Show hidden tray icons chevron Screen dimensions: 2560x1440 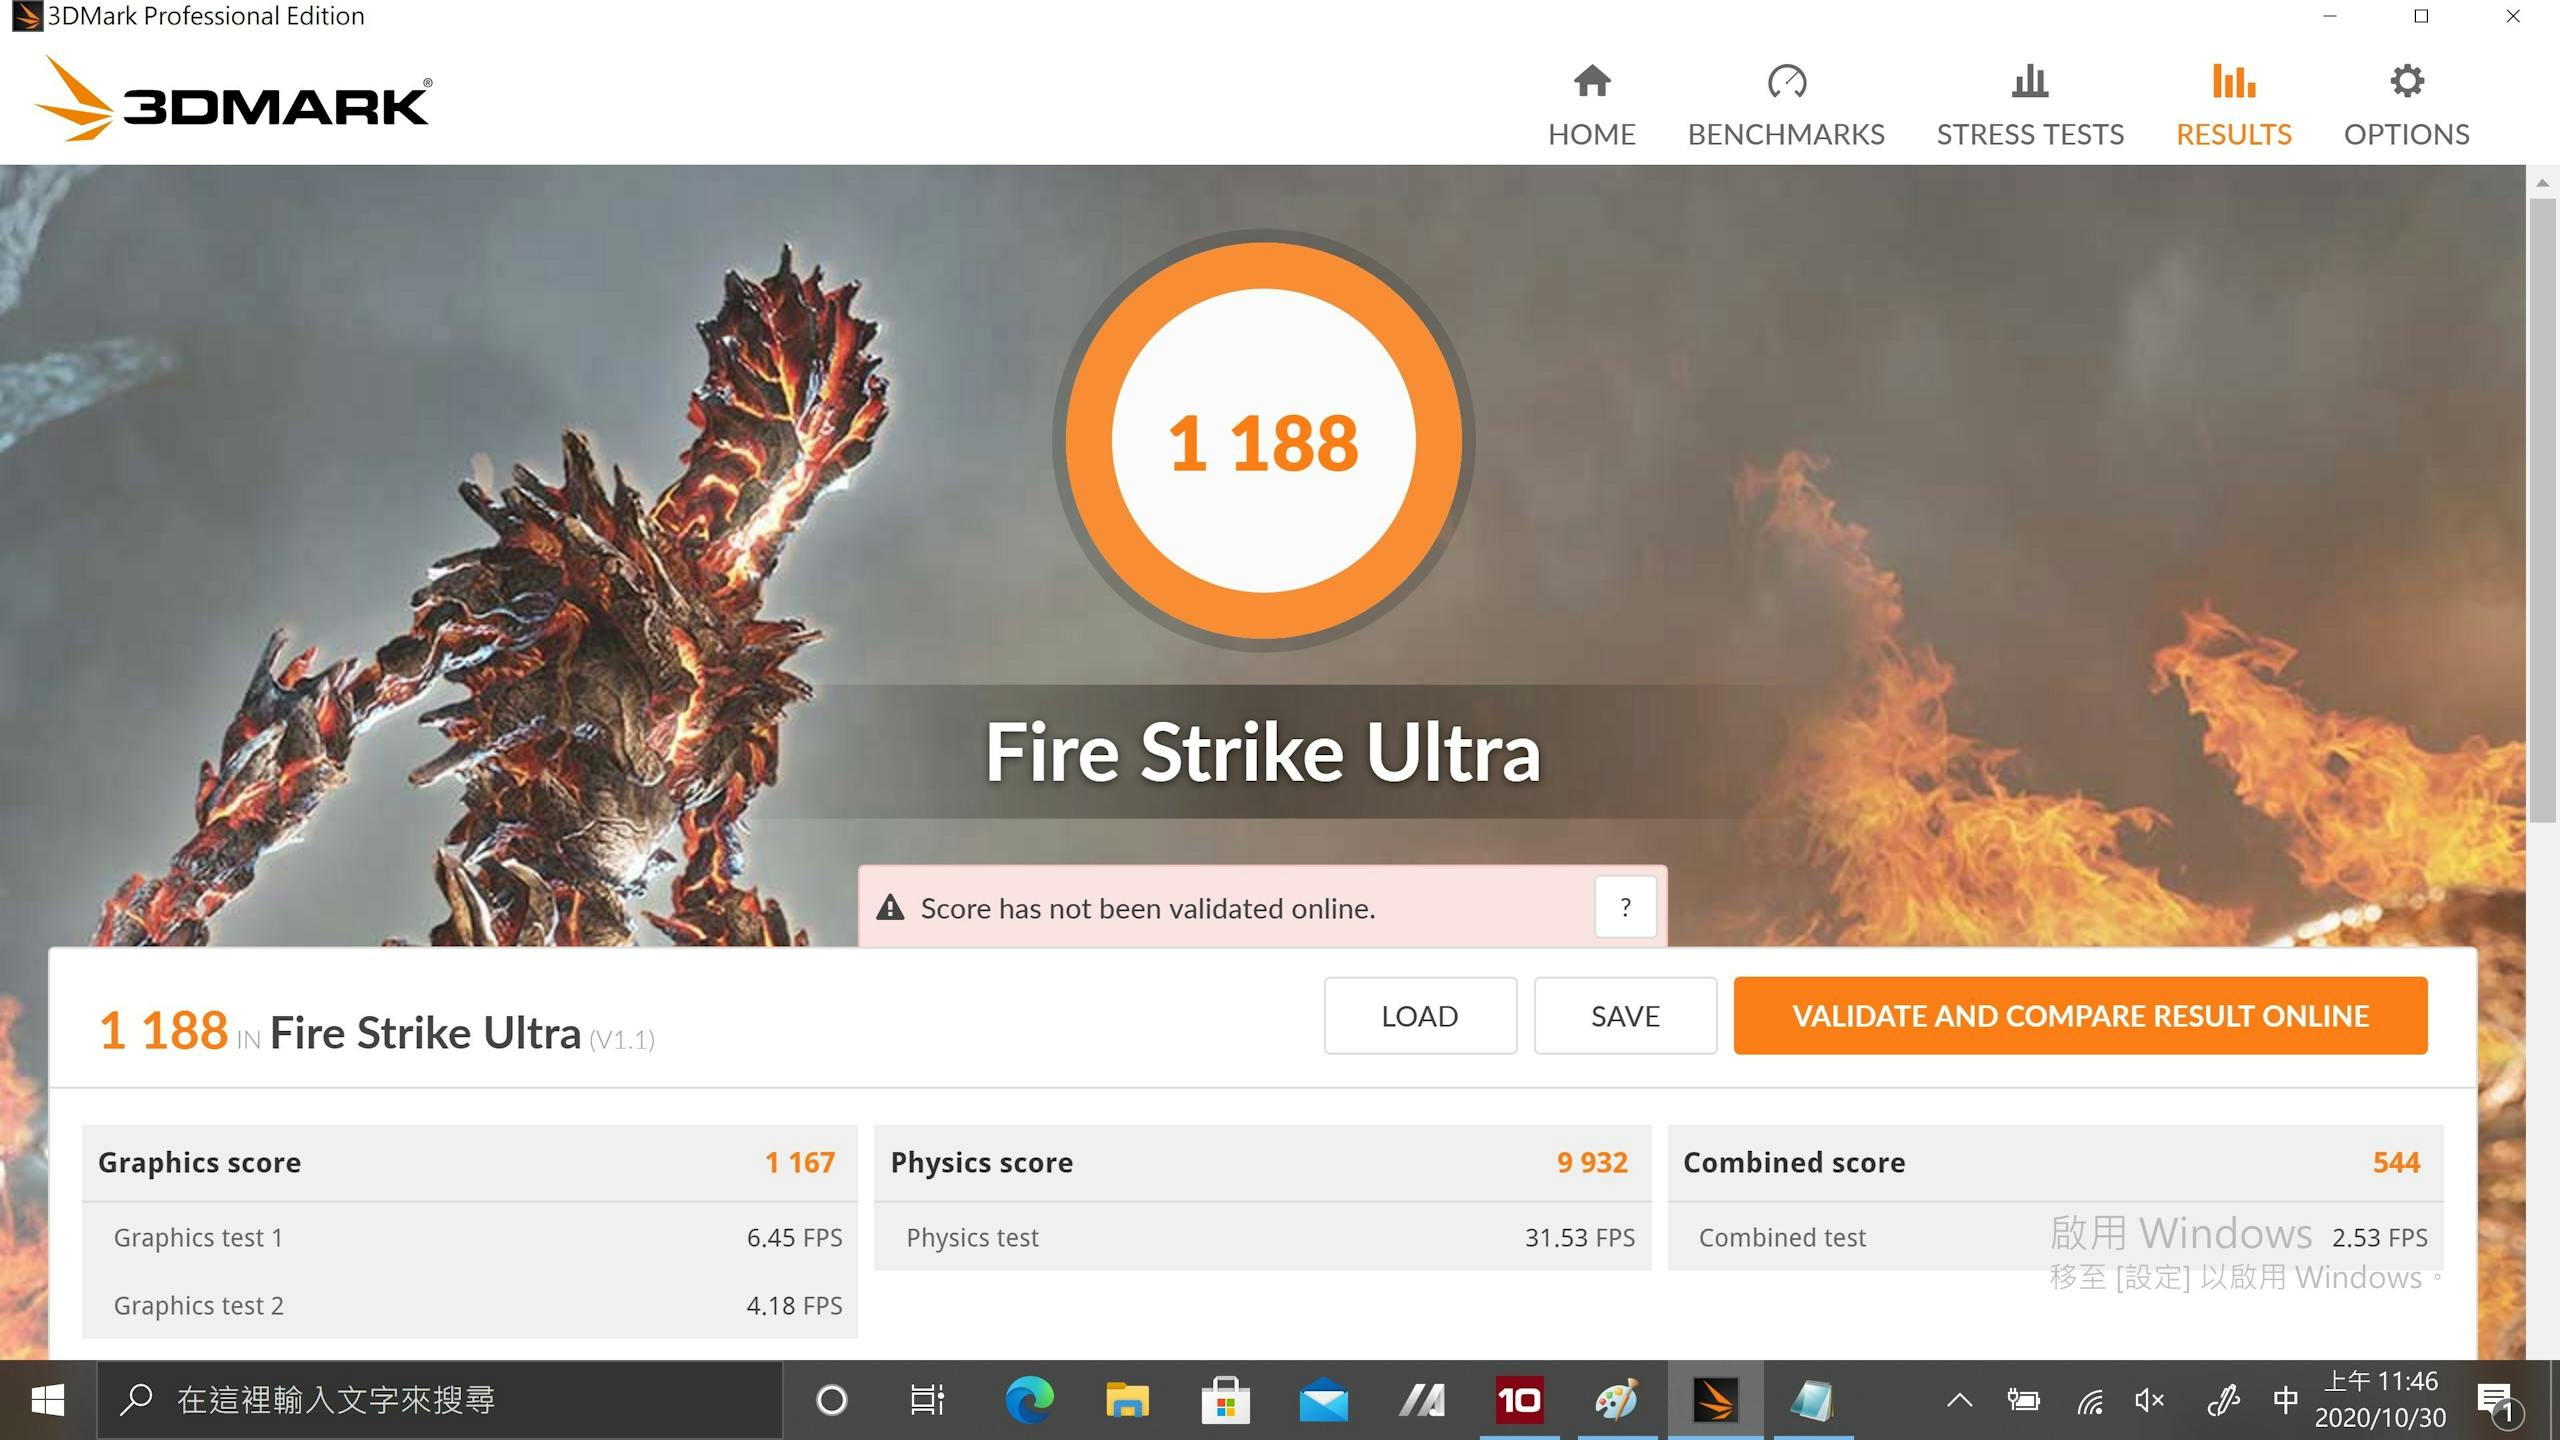pyautogui.click(x=1959, y=1400)
